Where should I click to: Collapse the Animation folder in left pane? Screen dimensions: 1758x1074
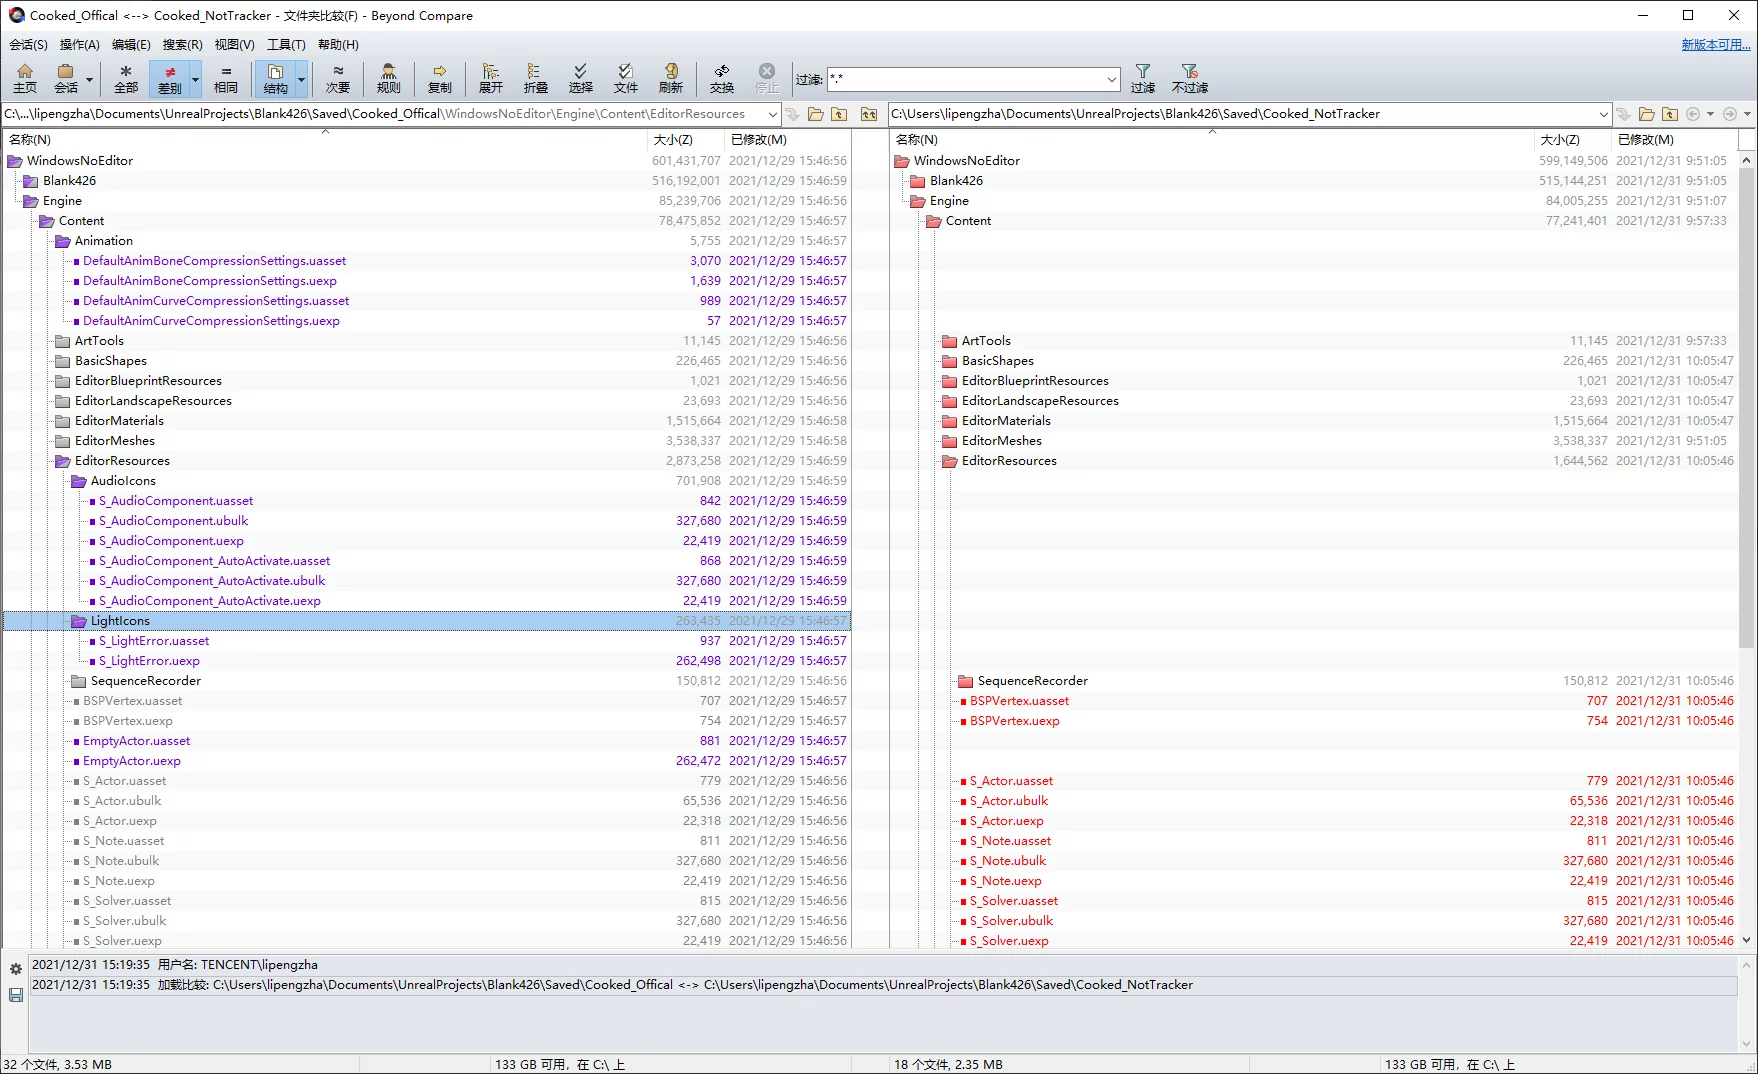coord(63,241)
